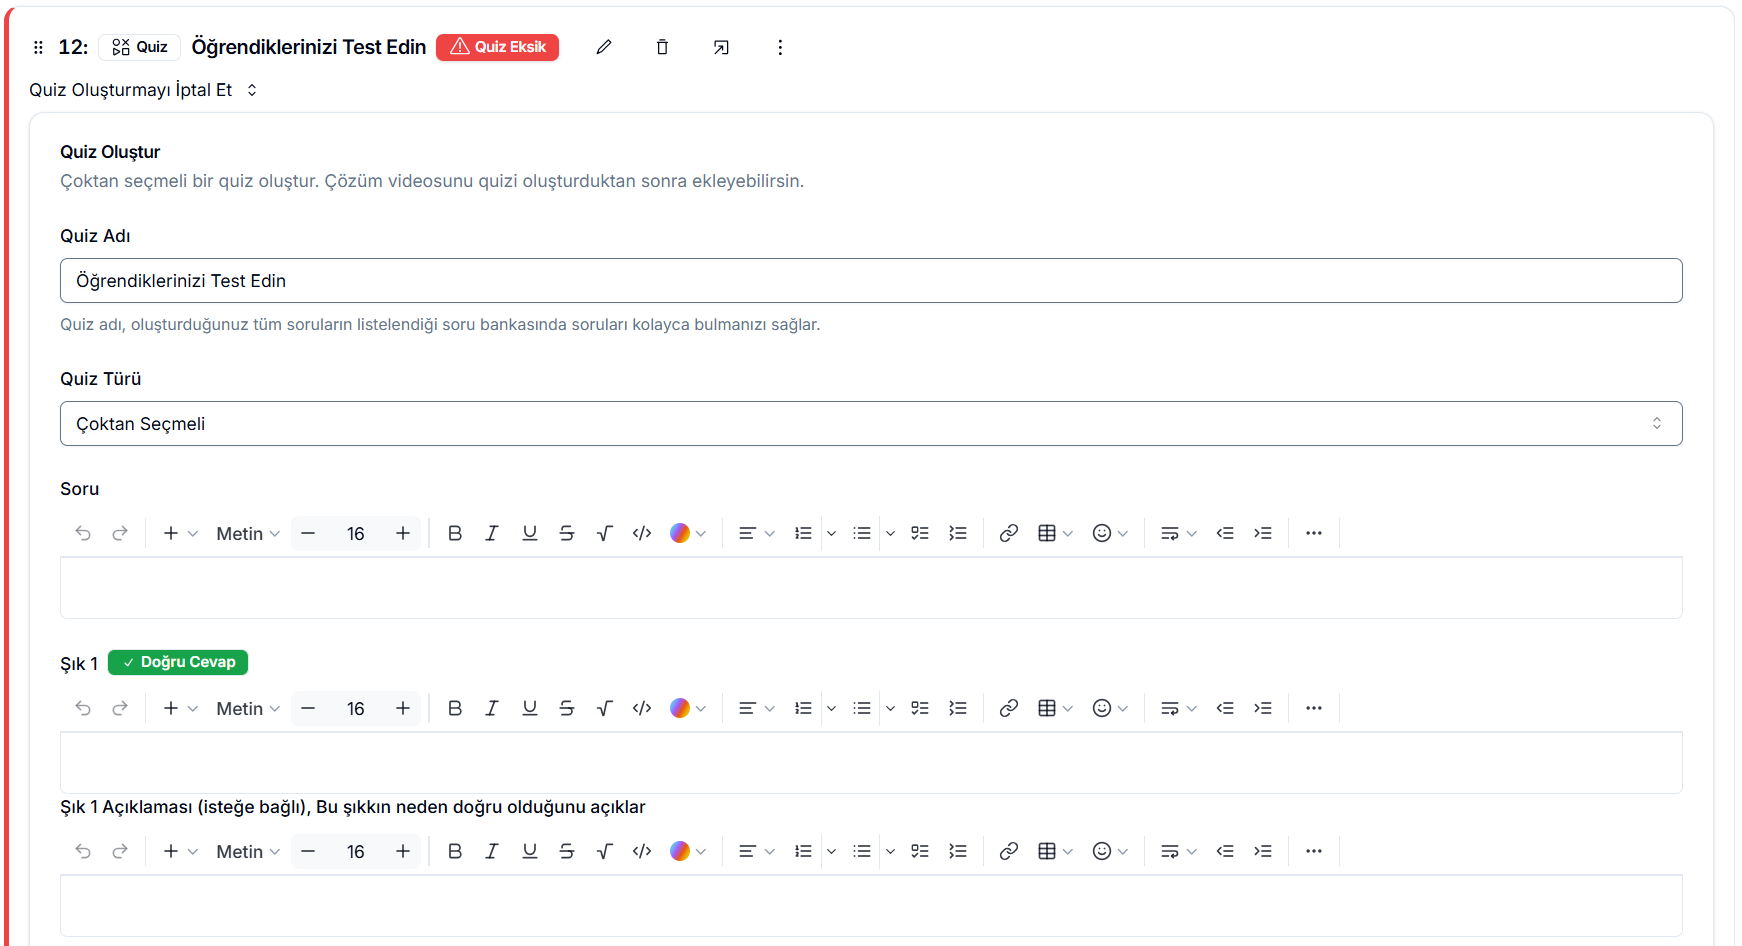Open alignment dropdown in Şık 1 Açıklaması editor
The height and width of the screenshot is (946, 1742).
(x=756, y=851)
